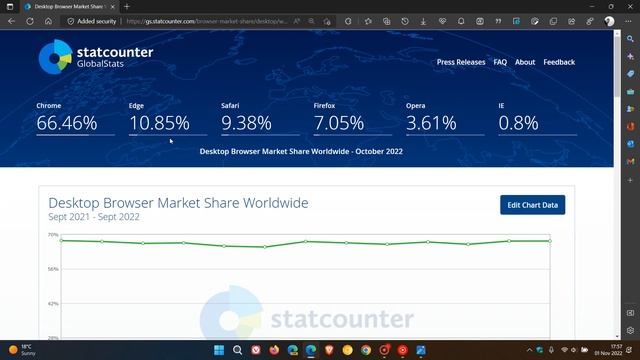The width and height of the screenshot is (640, 360).
Task: Click the Edit Chart Data button
Action: coord(533,205)
